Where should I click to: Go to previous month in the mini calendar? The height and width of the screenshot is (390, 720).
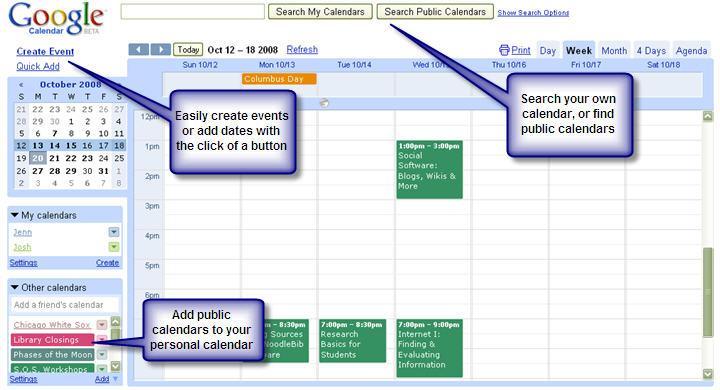(x=21, y=85)
